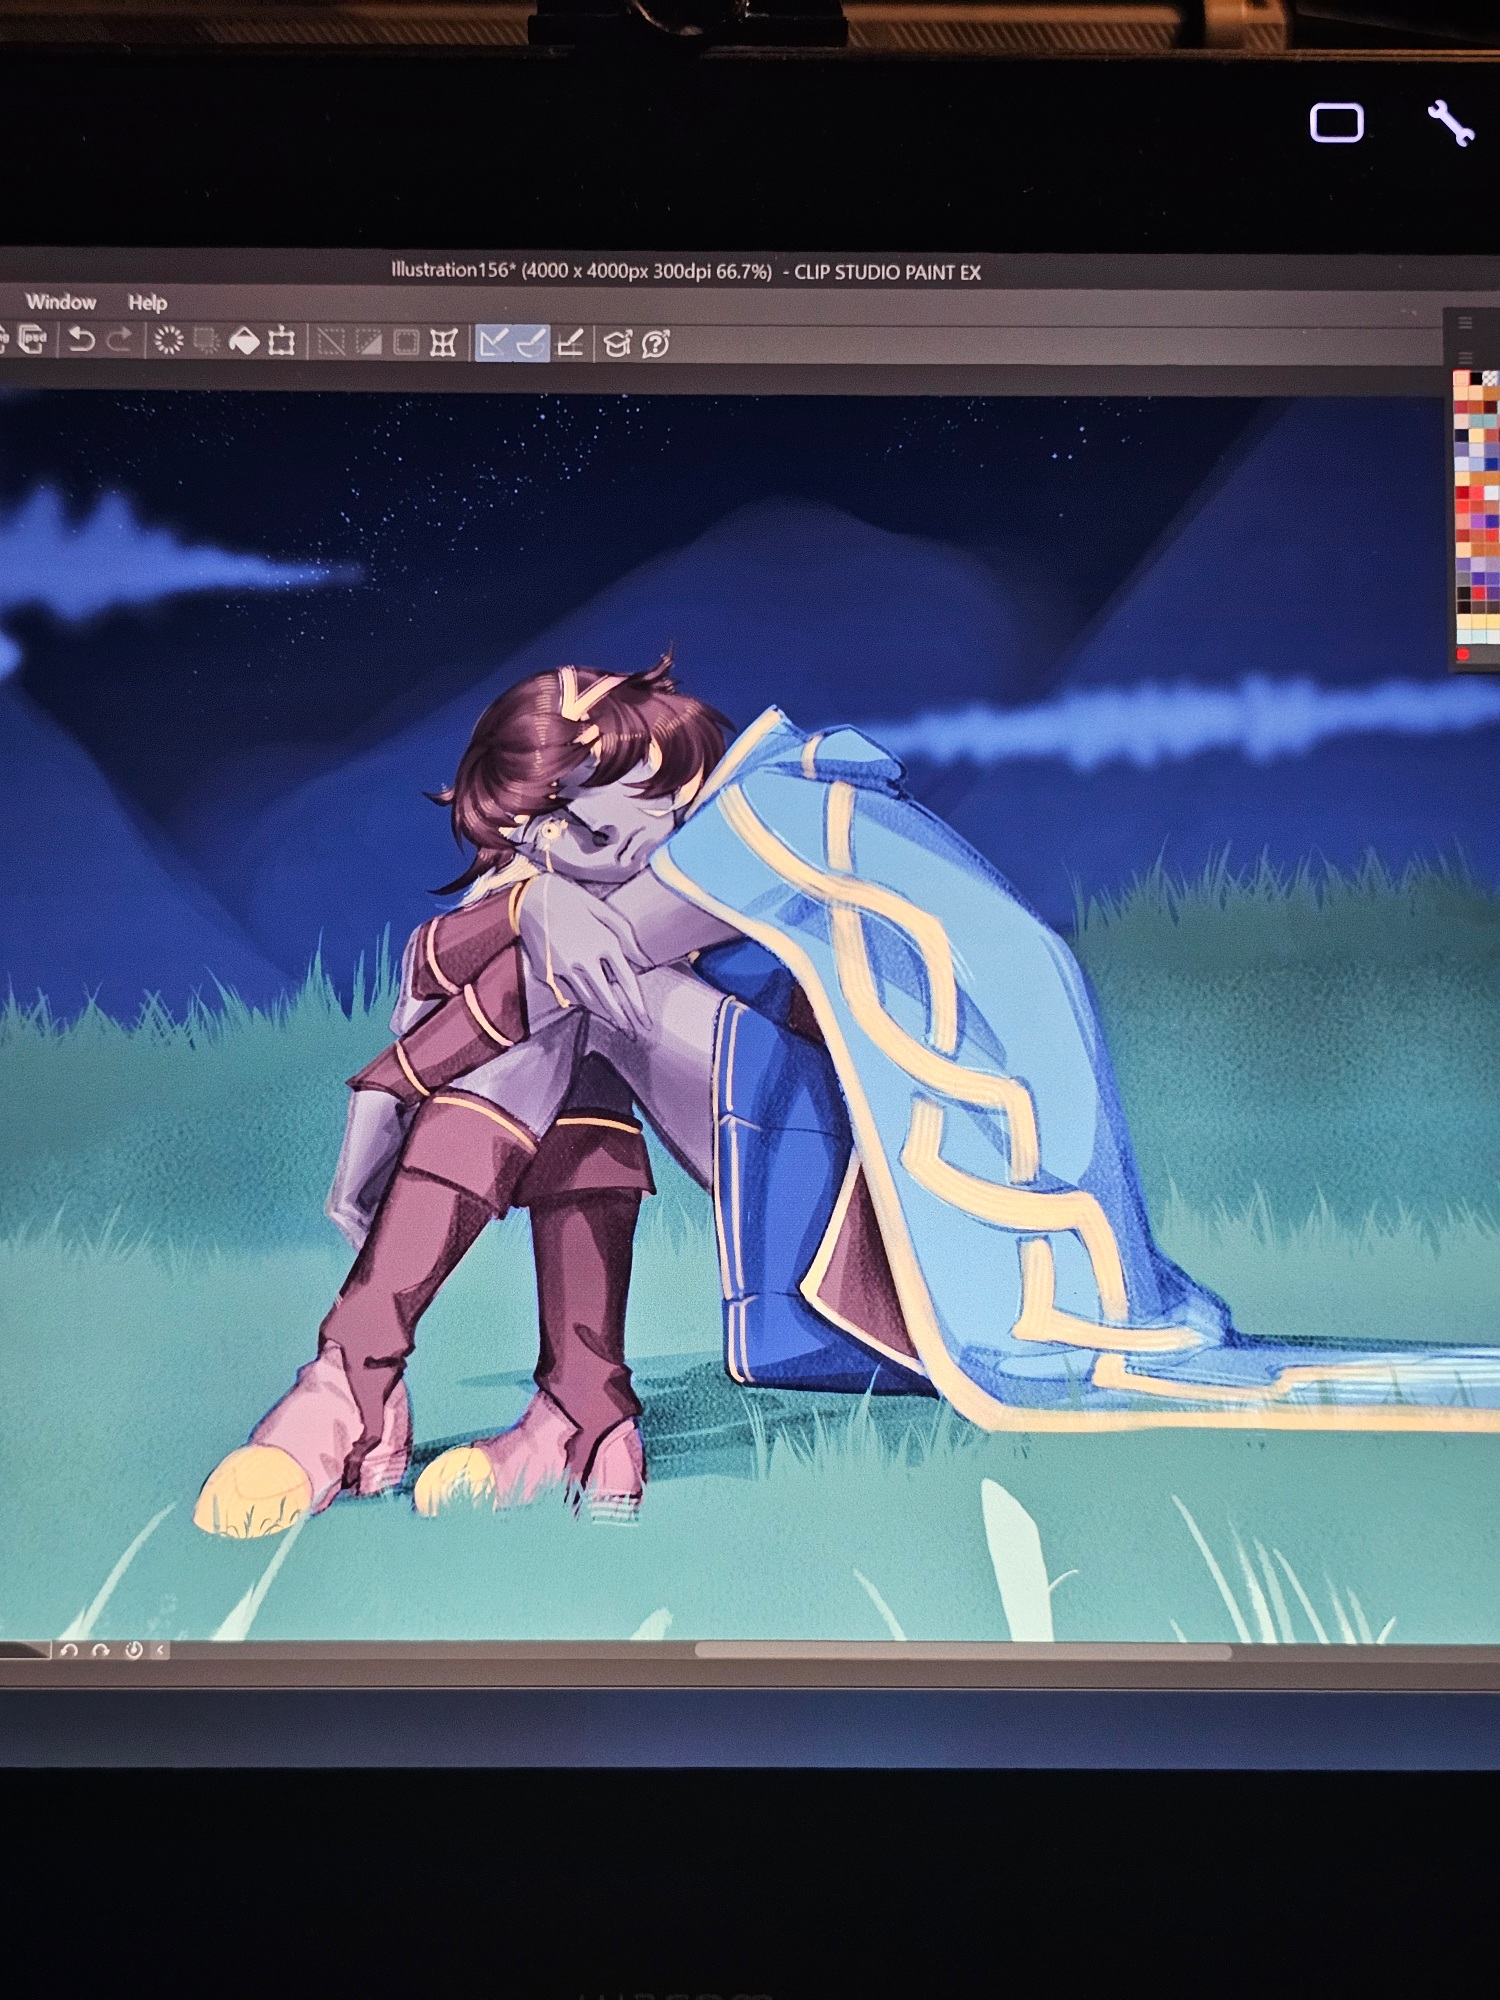This screenshot has height=2000, width=1500.
Task: Click the Clear (burst) icon in toolbar
Action: click(168, 342)
